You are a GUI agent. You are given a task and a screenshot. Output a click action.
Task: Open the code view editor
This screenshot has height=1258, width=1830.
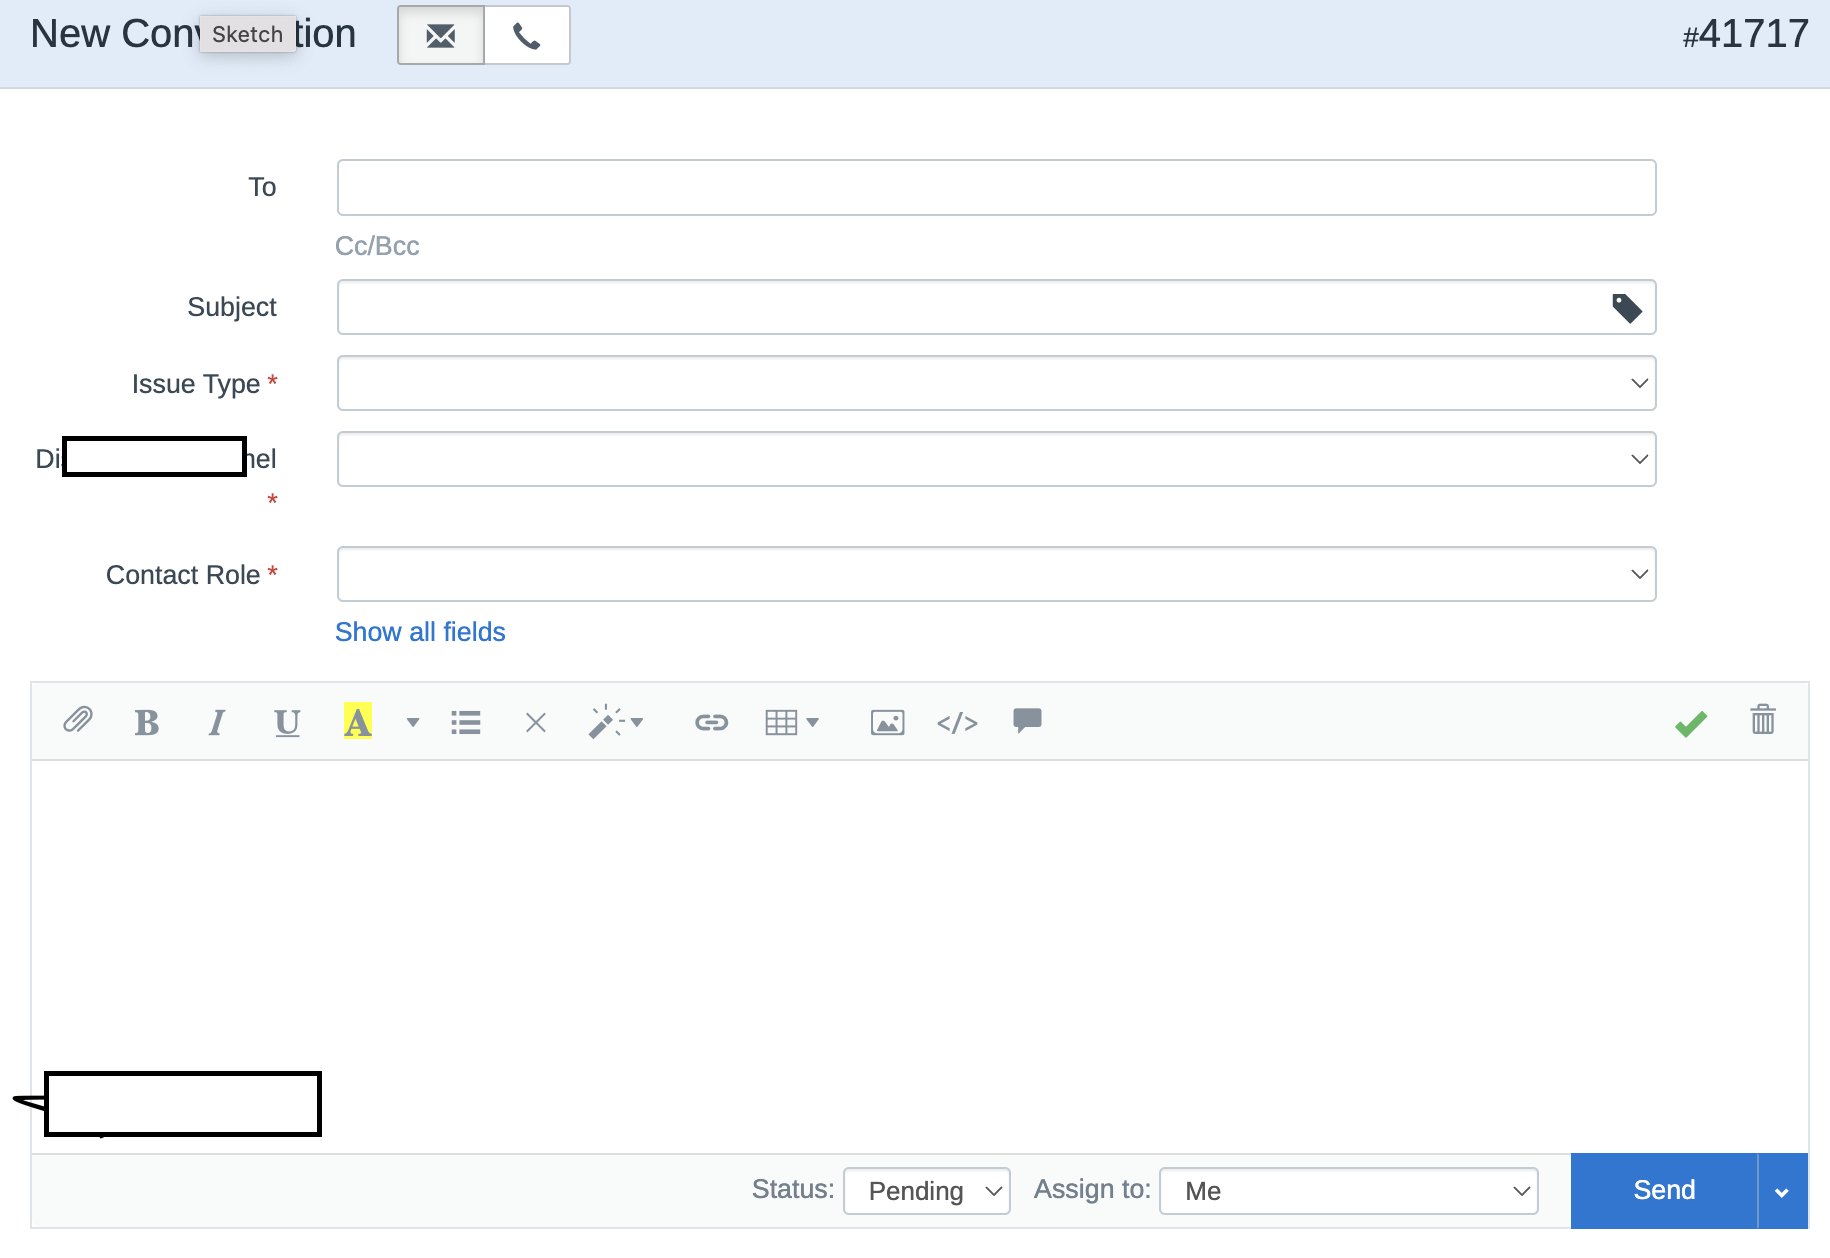[x=957, y=722]
